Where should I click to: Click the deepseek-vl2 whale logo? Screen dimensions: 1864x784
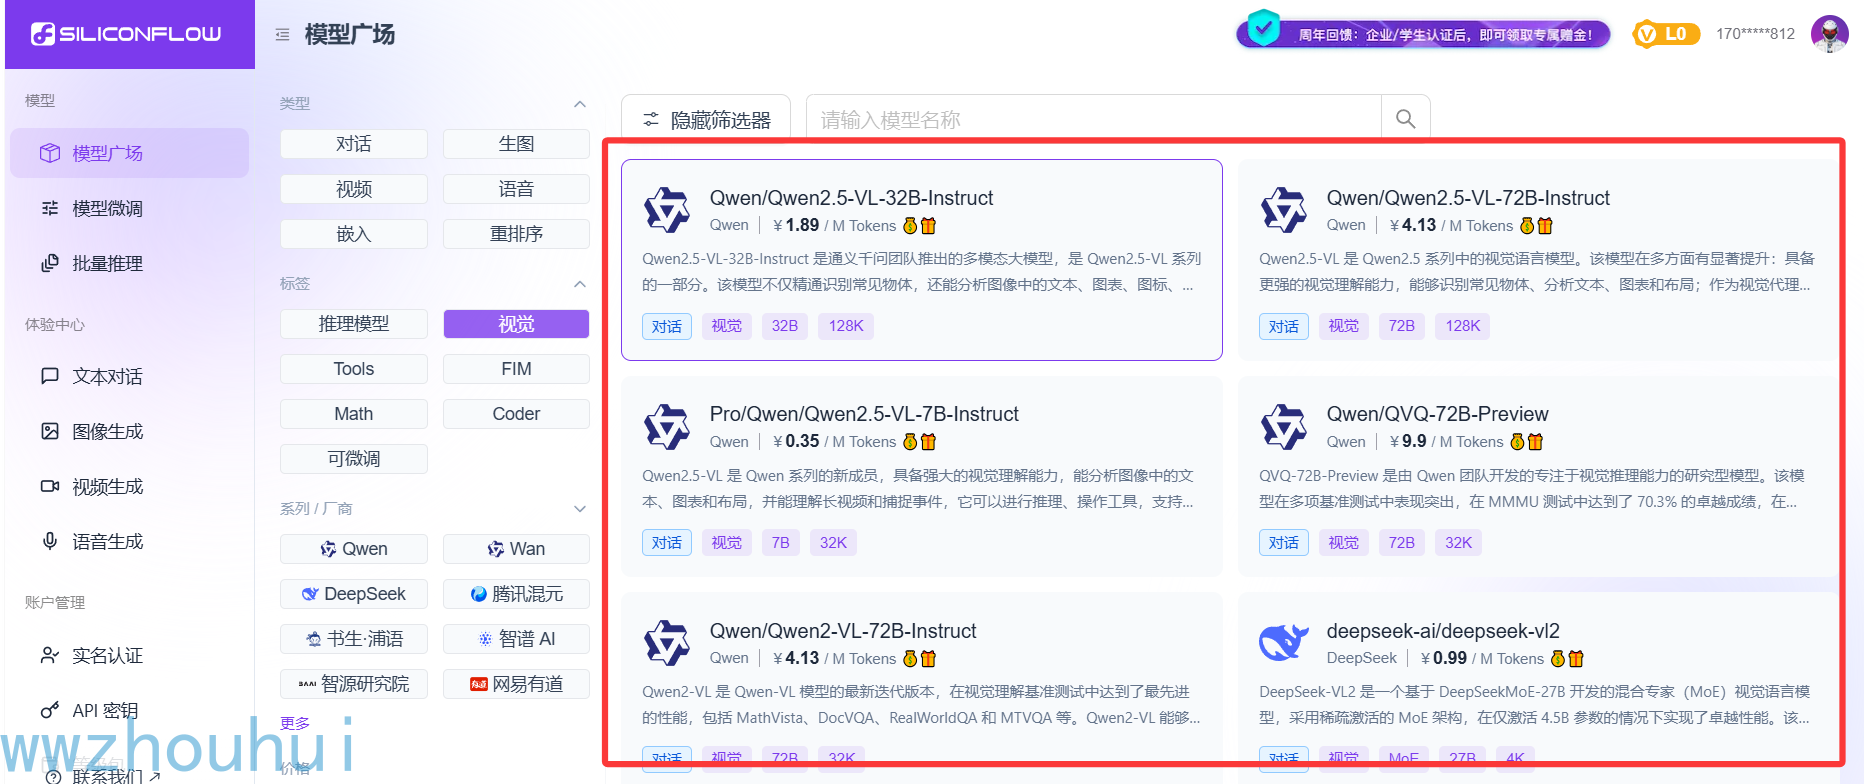tap(1284, 643)
